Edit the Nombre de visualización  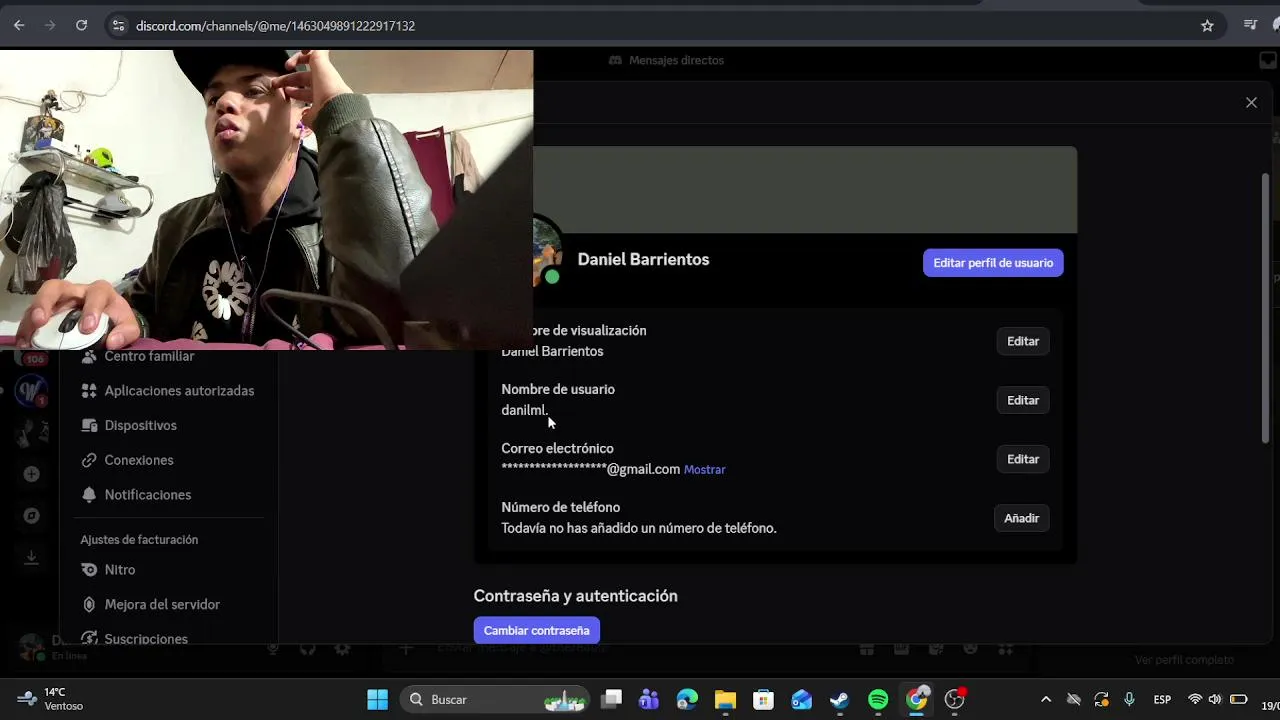tap(1023, 341)
